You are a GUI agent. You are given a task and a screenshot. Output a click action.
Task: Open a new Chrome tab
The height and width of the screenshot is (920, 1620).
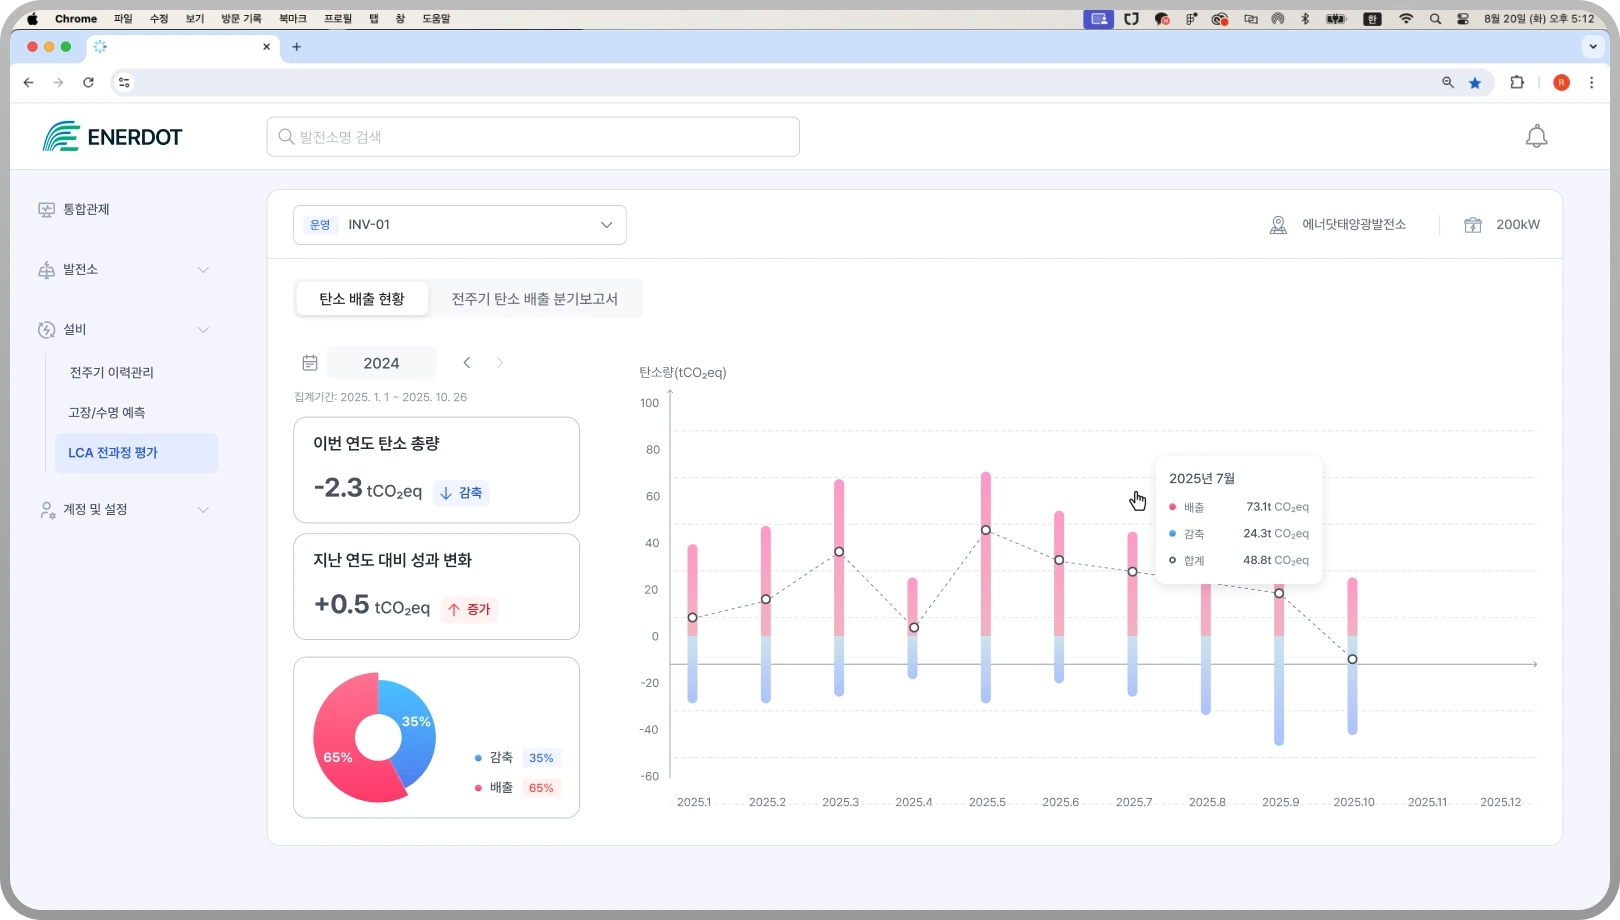coord(296,47)
